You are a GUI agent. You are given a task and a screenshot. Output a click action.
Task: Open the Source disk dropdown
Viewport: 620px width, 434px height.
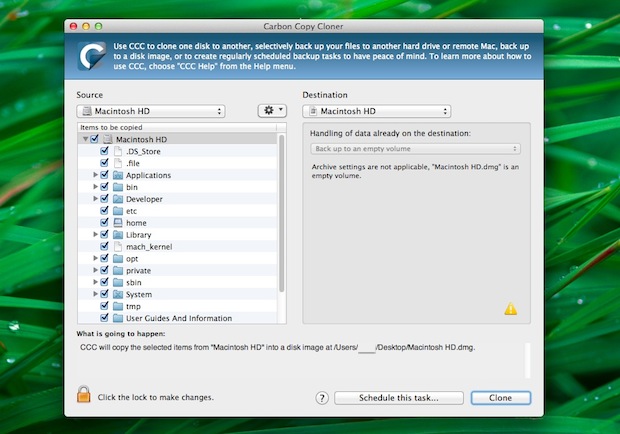tap(151, 111)
